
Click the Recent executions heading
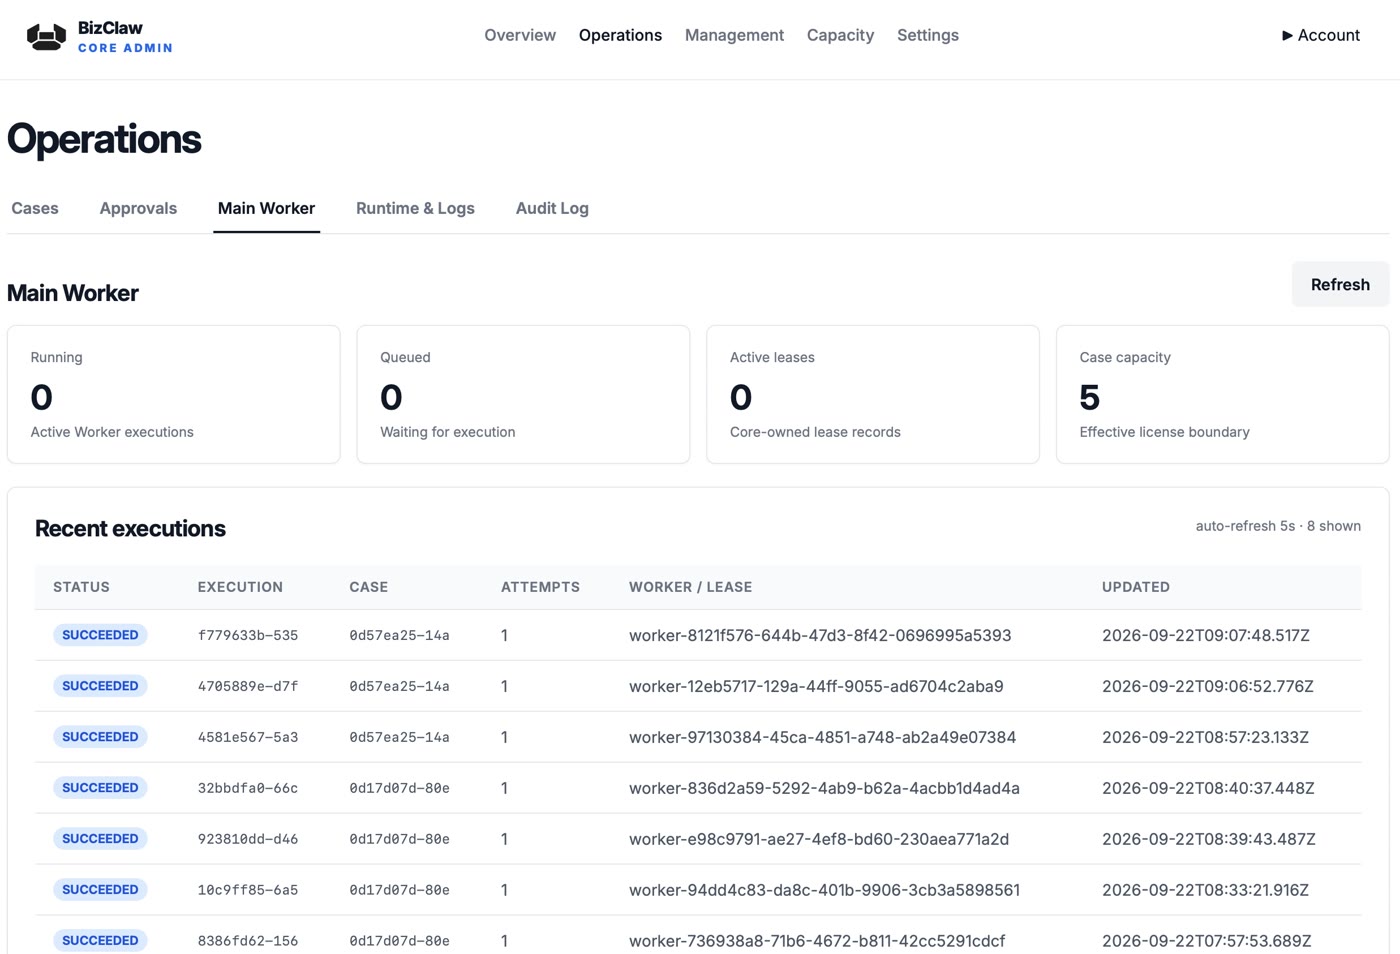pyautogui.click(x=130, y=528)
